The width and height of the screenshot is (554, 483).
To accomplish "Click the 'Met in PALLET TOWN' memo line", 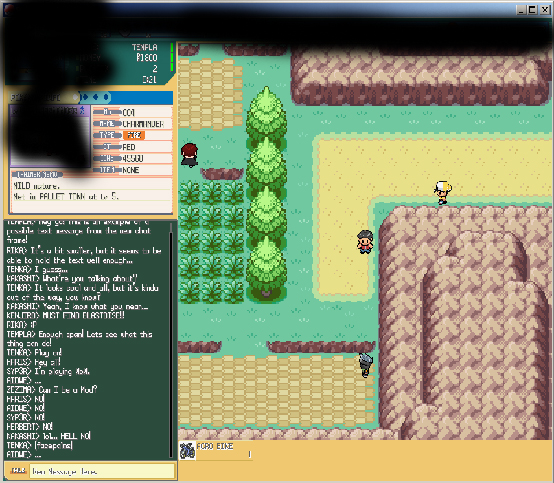I will [x=66, y=196].
